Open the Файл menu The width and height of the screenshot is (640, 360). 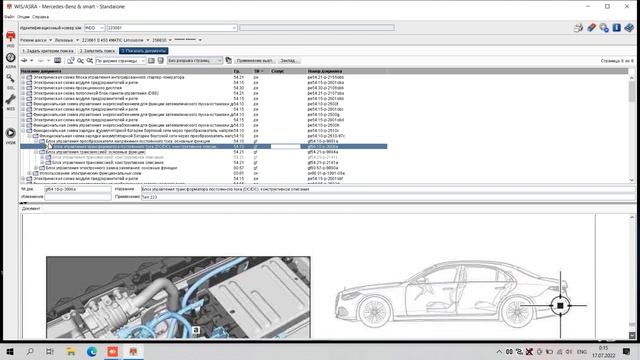pos(9,17)
